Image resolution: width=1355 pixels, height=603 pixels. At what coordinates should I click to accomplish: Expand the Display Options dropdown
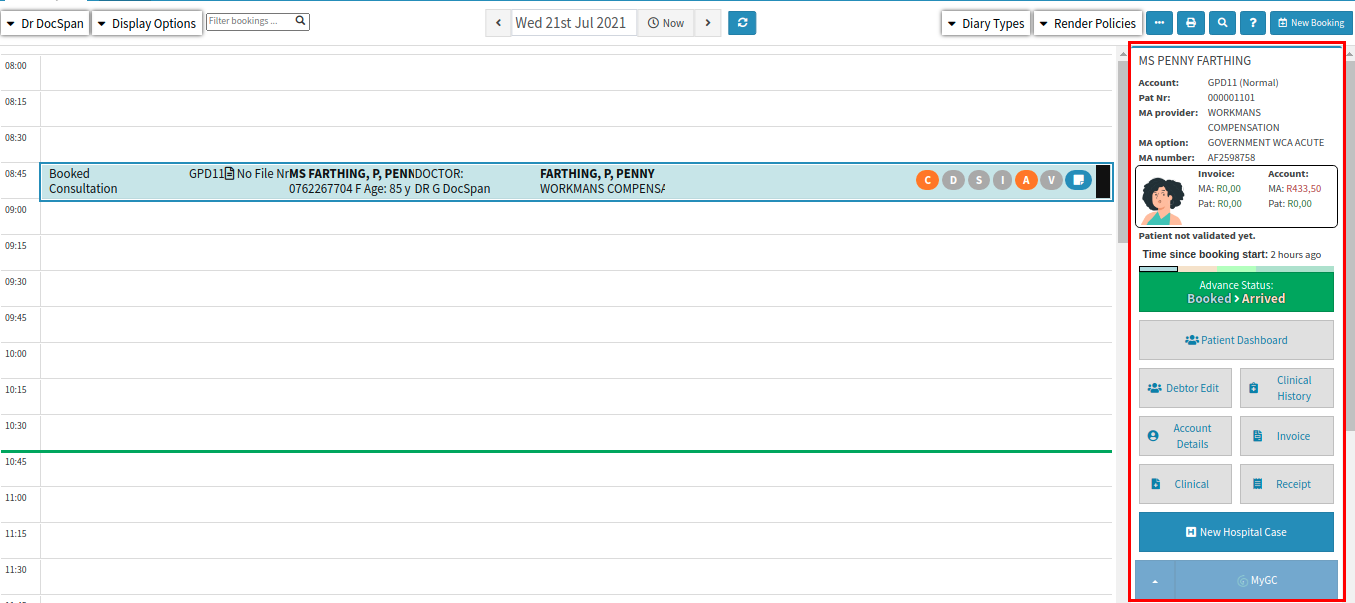147,23
